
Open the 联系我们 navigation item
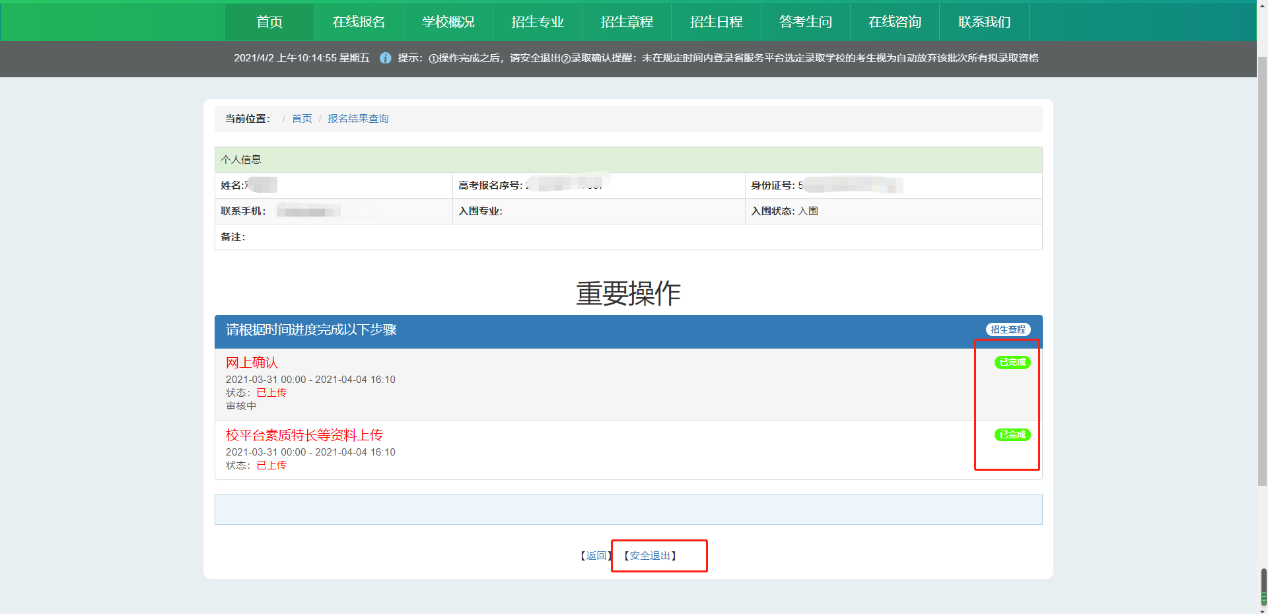984,22
